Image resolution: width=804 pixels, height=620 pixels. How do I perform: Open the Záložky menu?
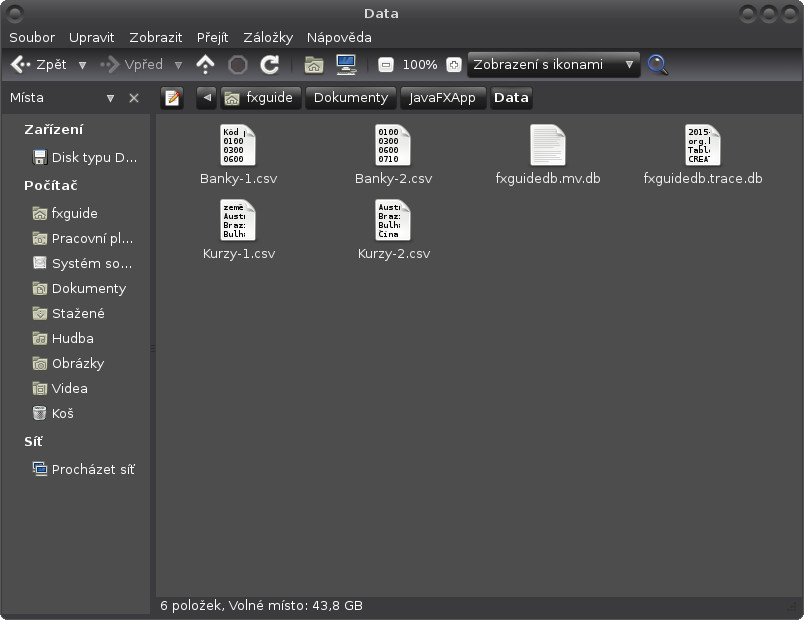[x=267, y=37]
